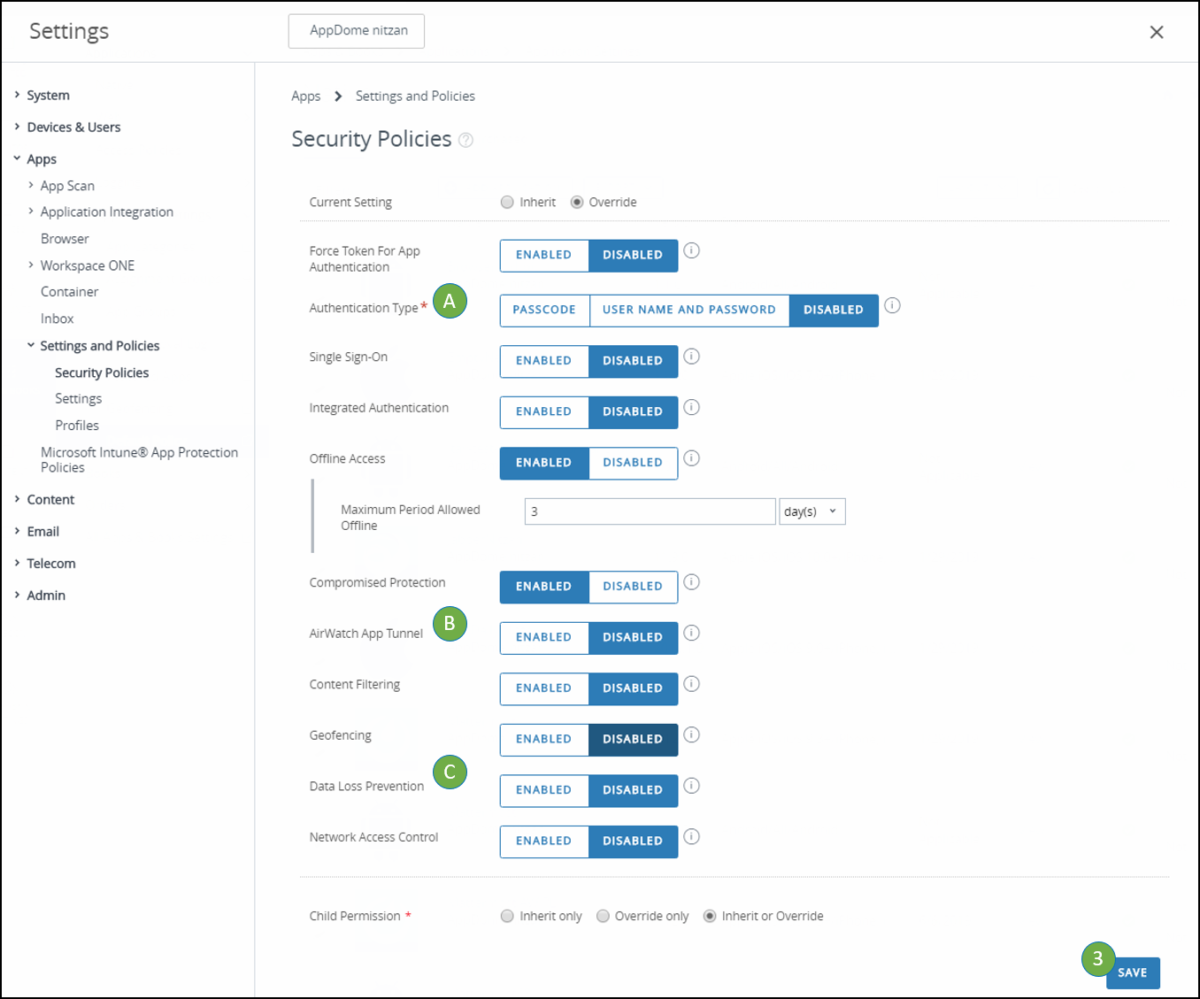Click info icon next to Single Sign-On
The image size is (1200, 999).
[x=691, y=357]
